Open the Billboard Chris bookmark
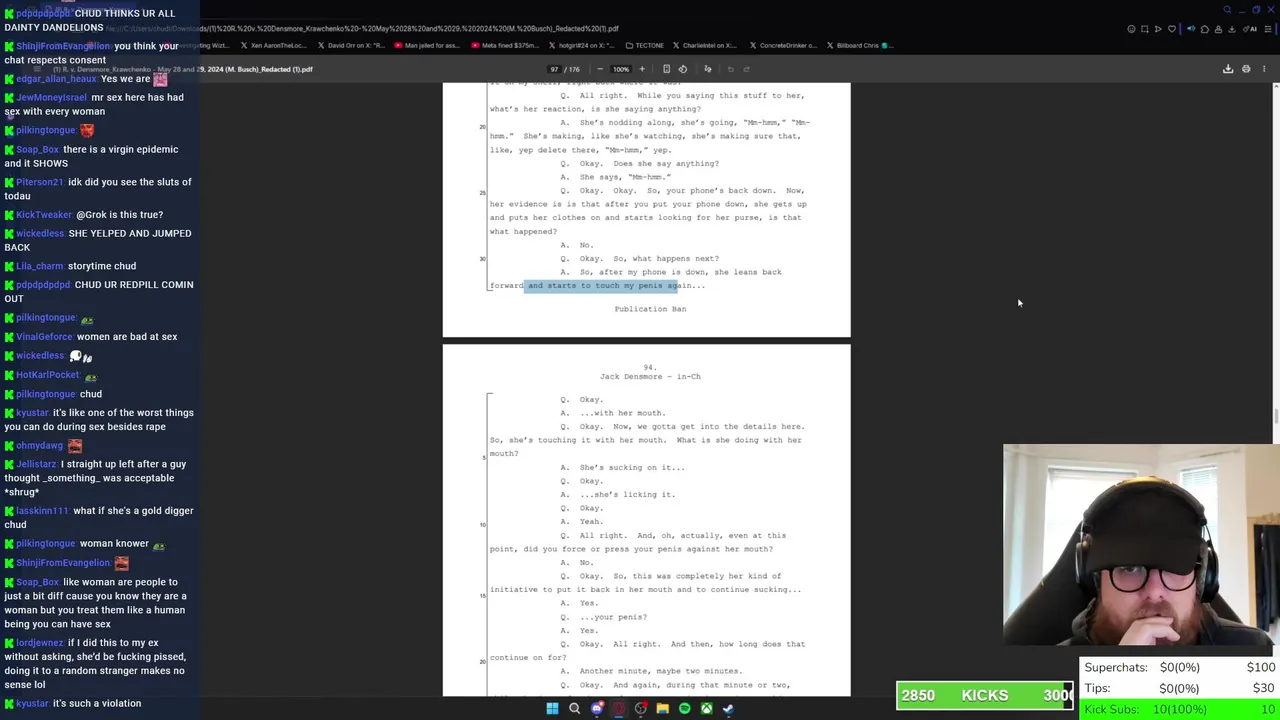 coord(862,45)
